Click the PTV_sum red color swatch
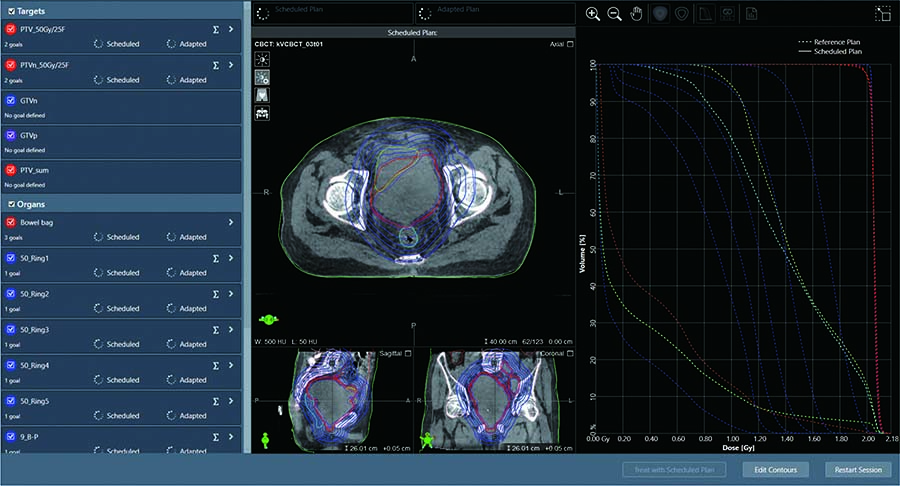Image resolution: width=900 pixels, height=486 pixels. click(x=10, y=170)
